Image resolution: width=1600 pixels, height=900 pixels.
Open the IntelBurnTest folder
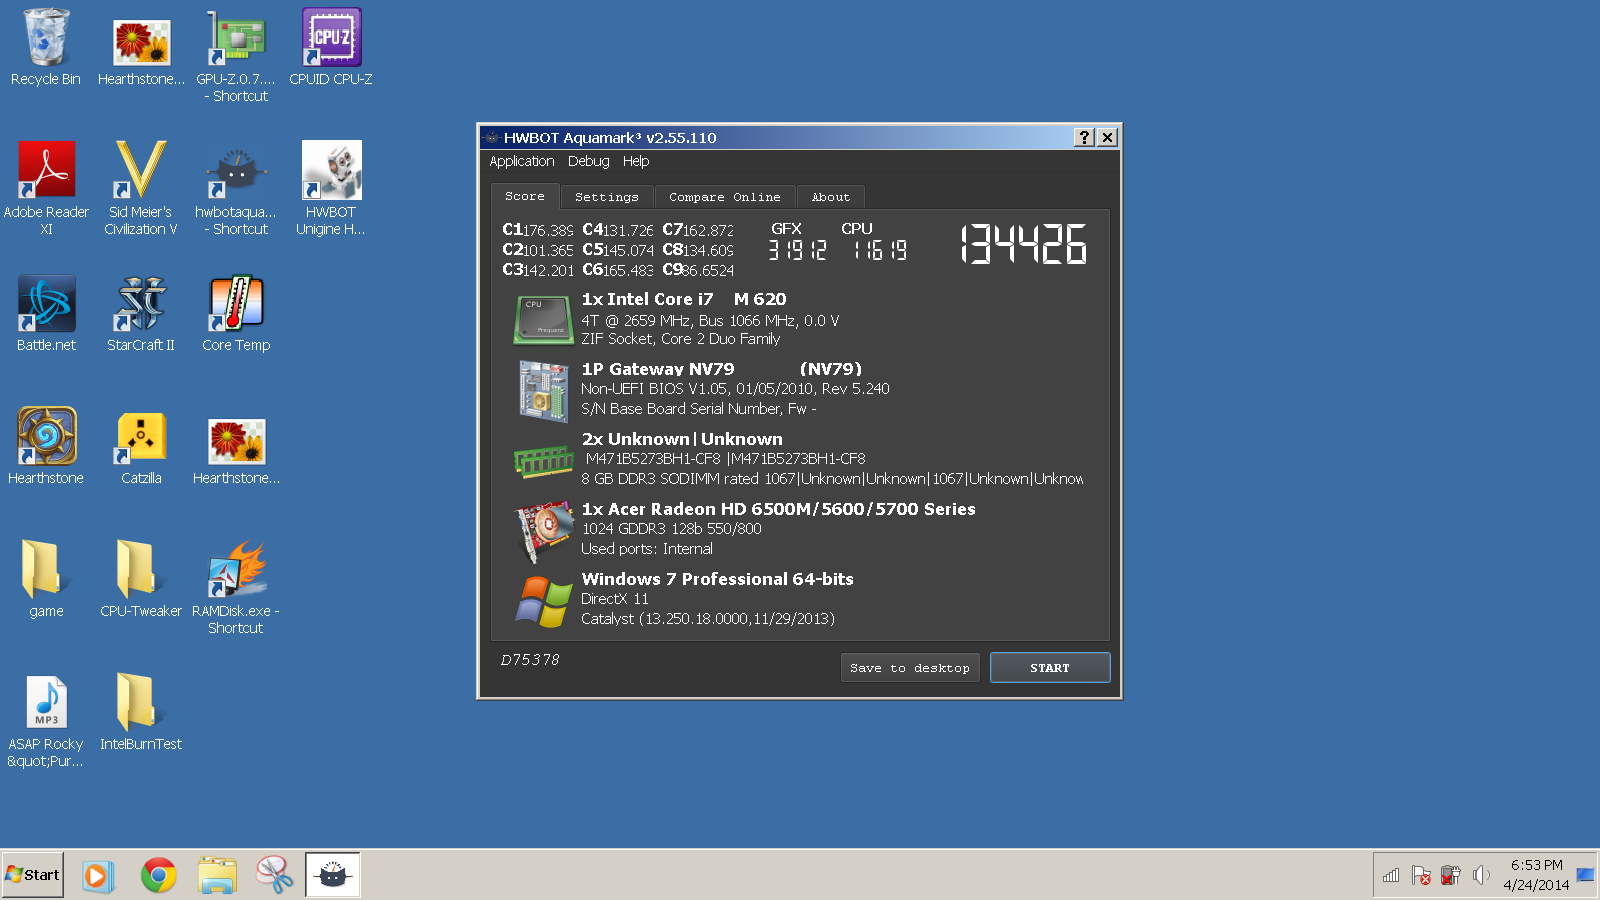point(141,712)
